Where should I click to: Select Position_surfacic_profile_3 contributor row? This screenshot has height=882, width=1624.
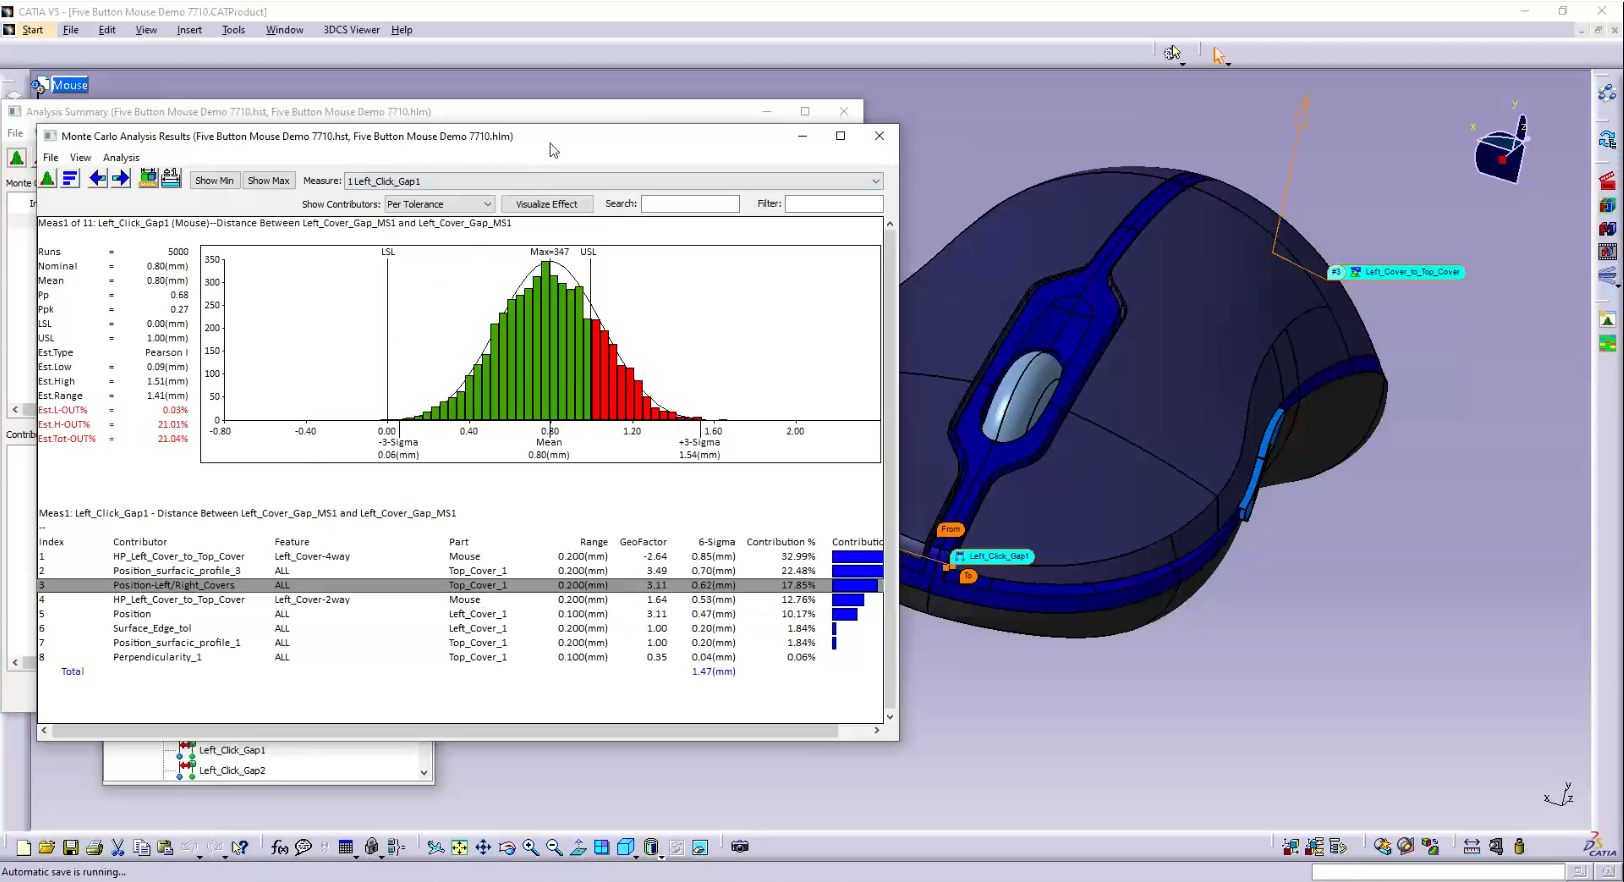(x=177, y=571)
